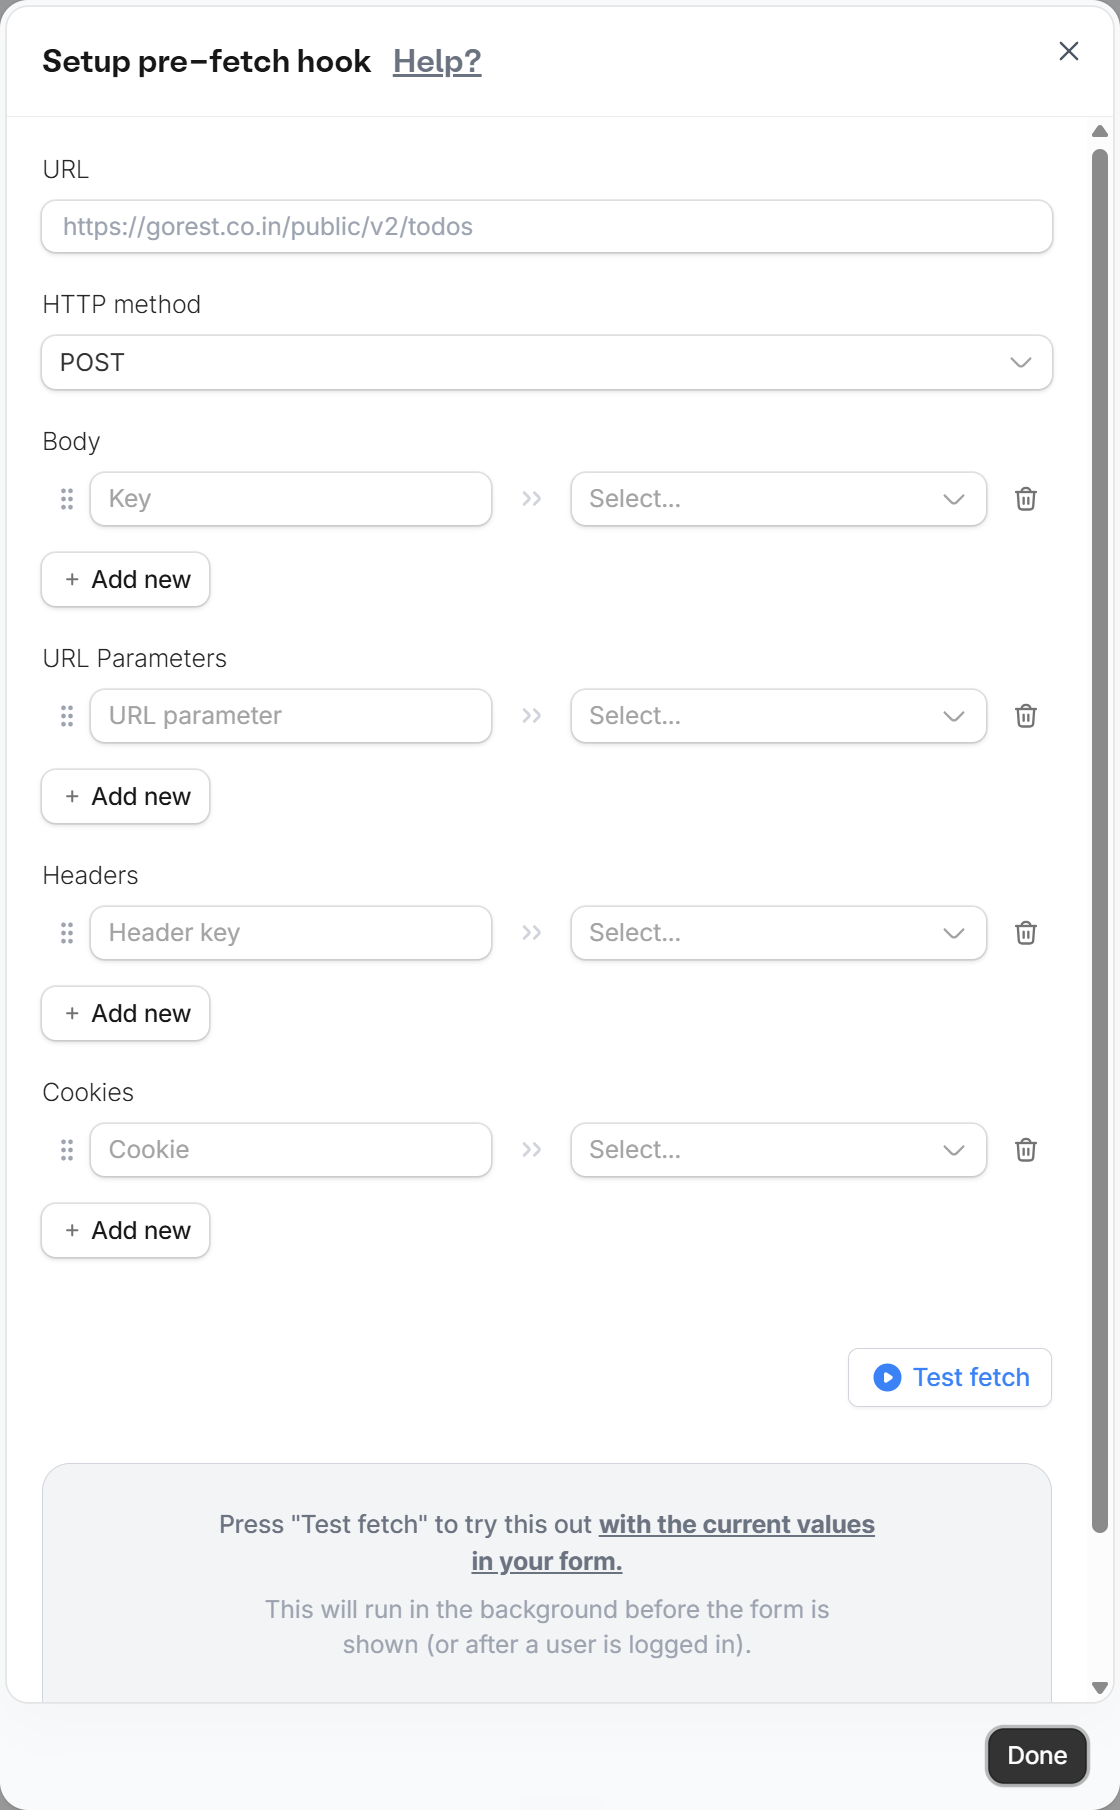The image size is (1120, 1810).
Task: Open URL Parameters value Select dropdown
Action: click(x=779, y=716)
